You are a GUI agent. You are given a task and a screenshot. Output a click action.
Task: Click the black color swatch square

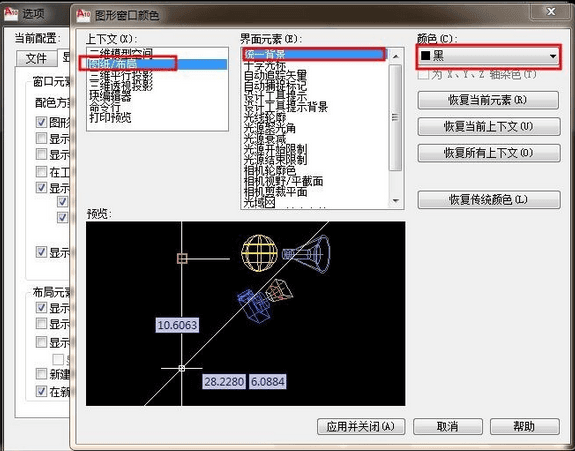[425, 56]
